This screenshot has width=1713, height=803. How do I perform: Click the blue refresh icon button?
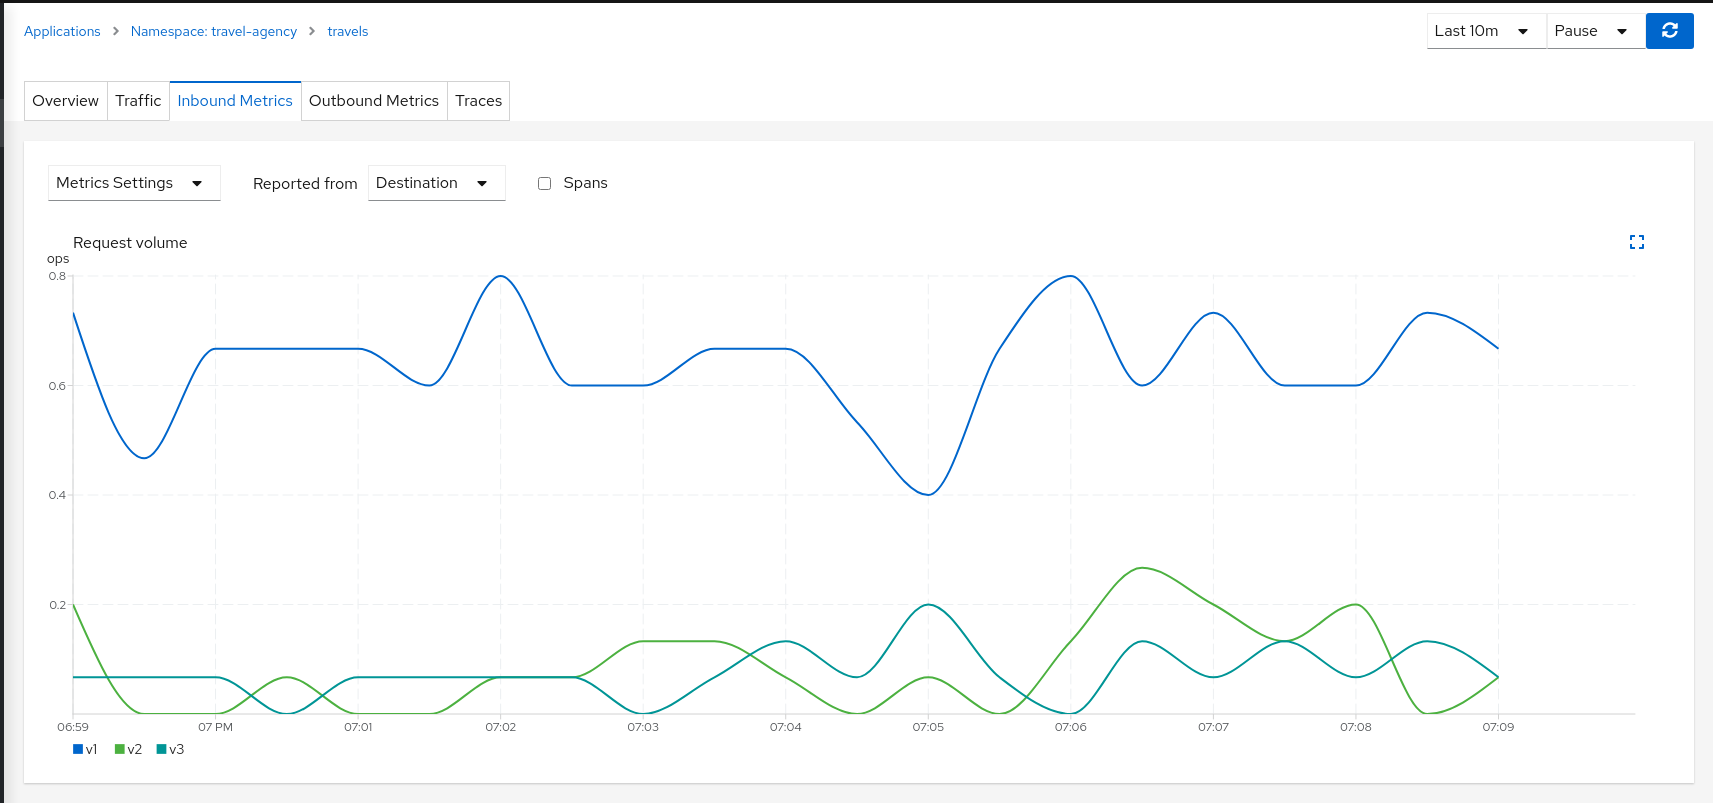pos(1669,31)
